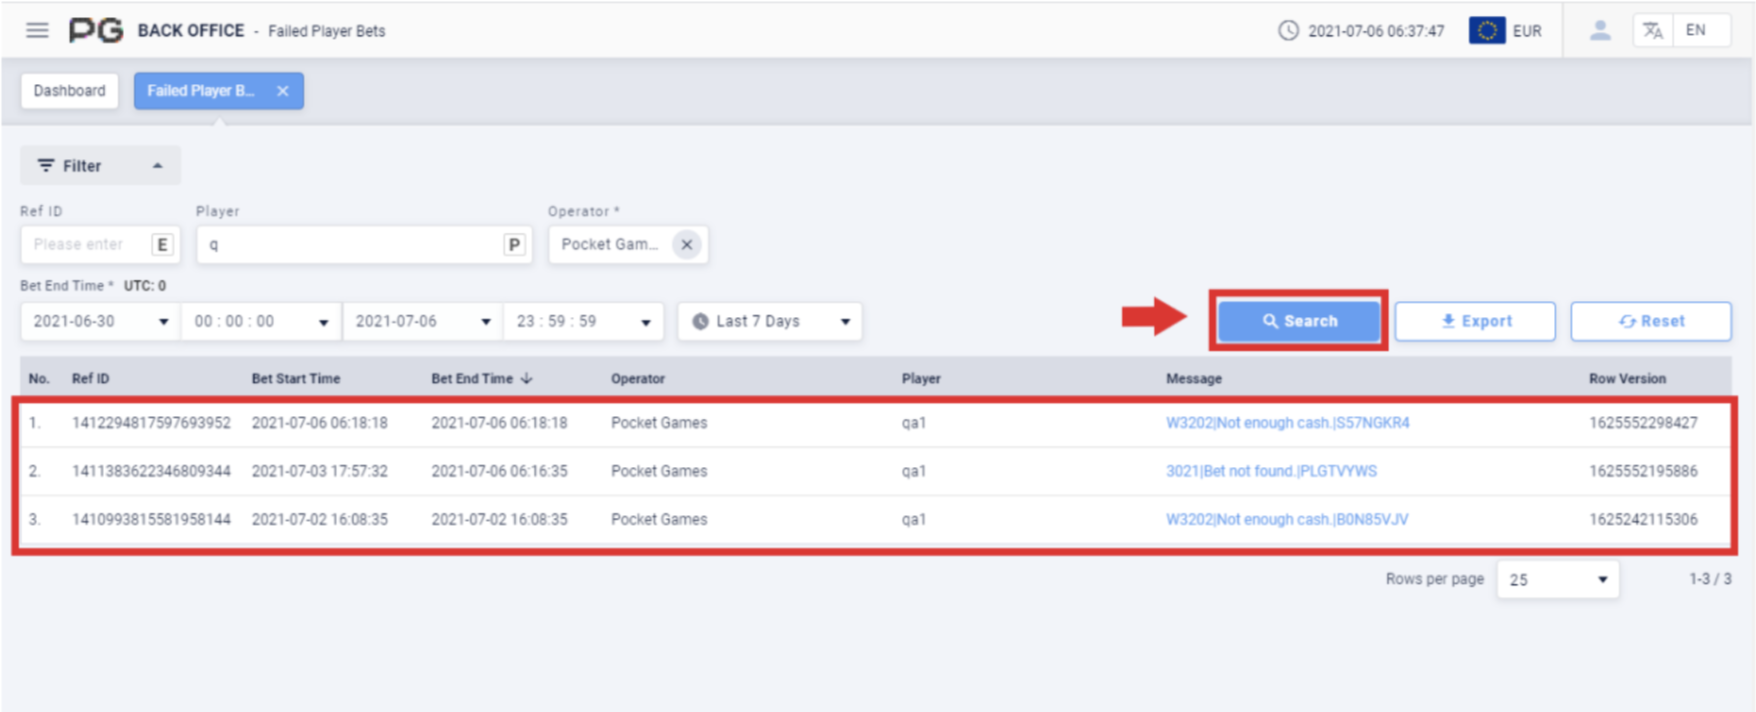Image resolution: width=1756 pixels, height=712 pixels.
Task: Switch to the Dashboard tab
Action: coord(69,91)
